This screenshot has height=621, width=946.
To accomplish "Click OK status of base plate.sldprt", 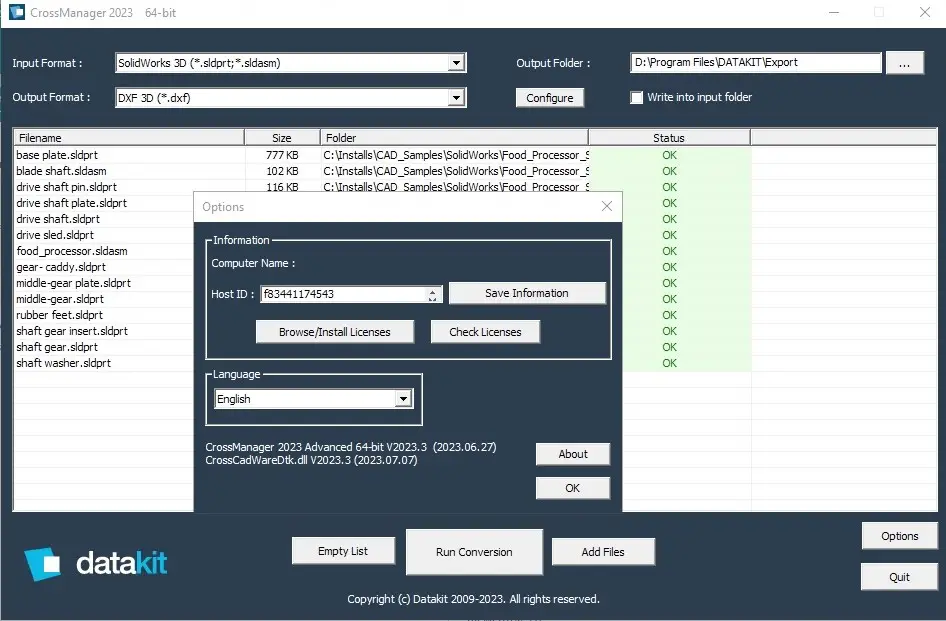I will [x=669, y=155].
